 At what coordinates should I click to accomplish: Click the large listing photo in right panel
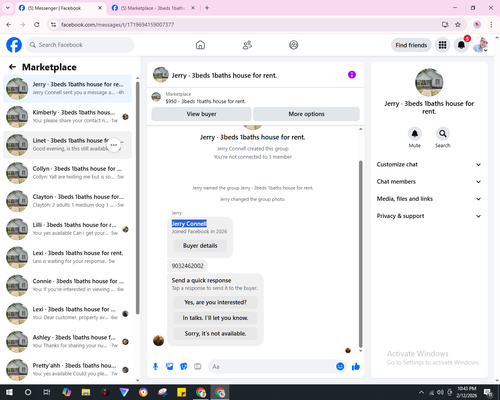429,82
